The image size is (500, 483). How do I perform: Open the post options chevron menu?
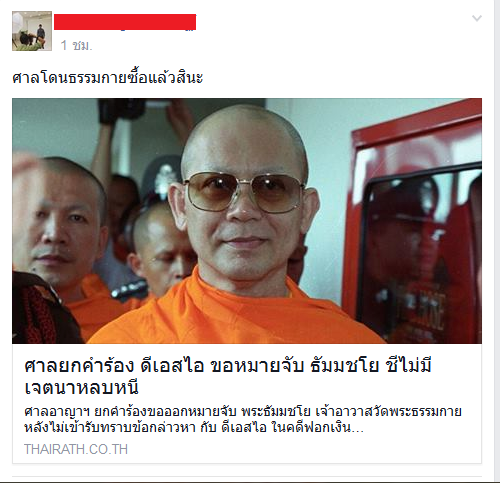click(477, 18)
